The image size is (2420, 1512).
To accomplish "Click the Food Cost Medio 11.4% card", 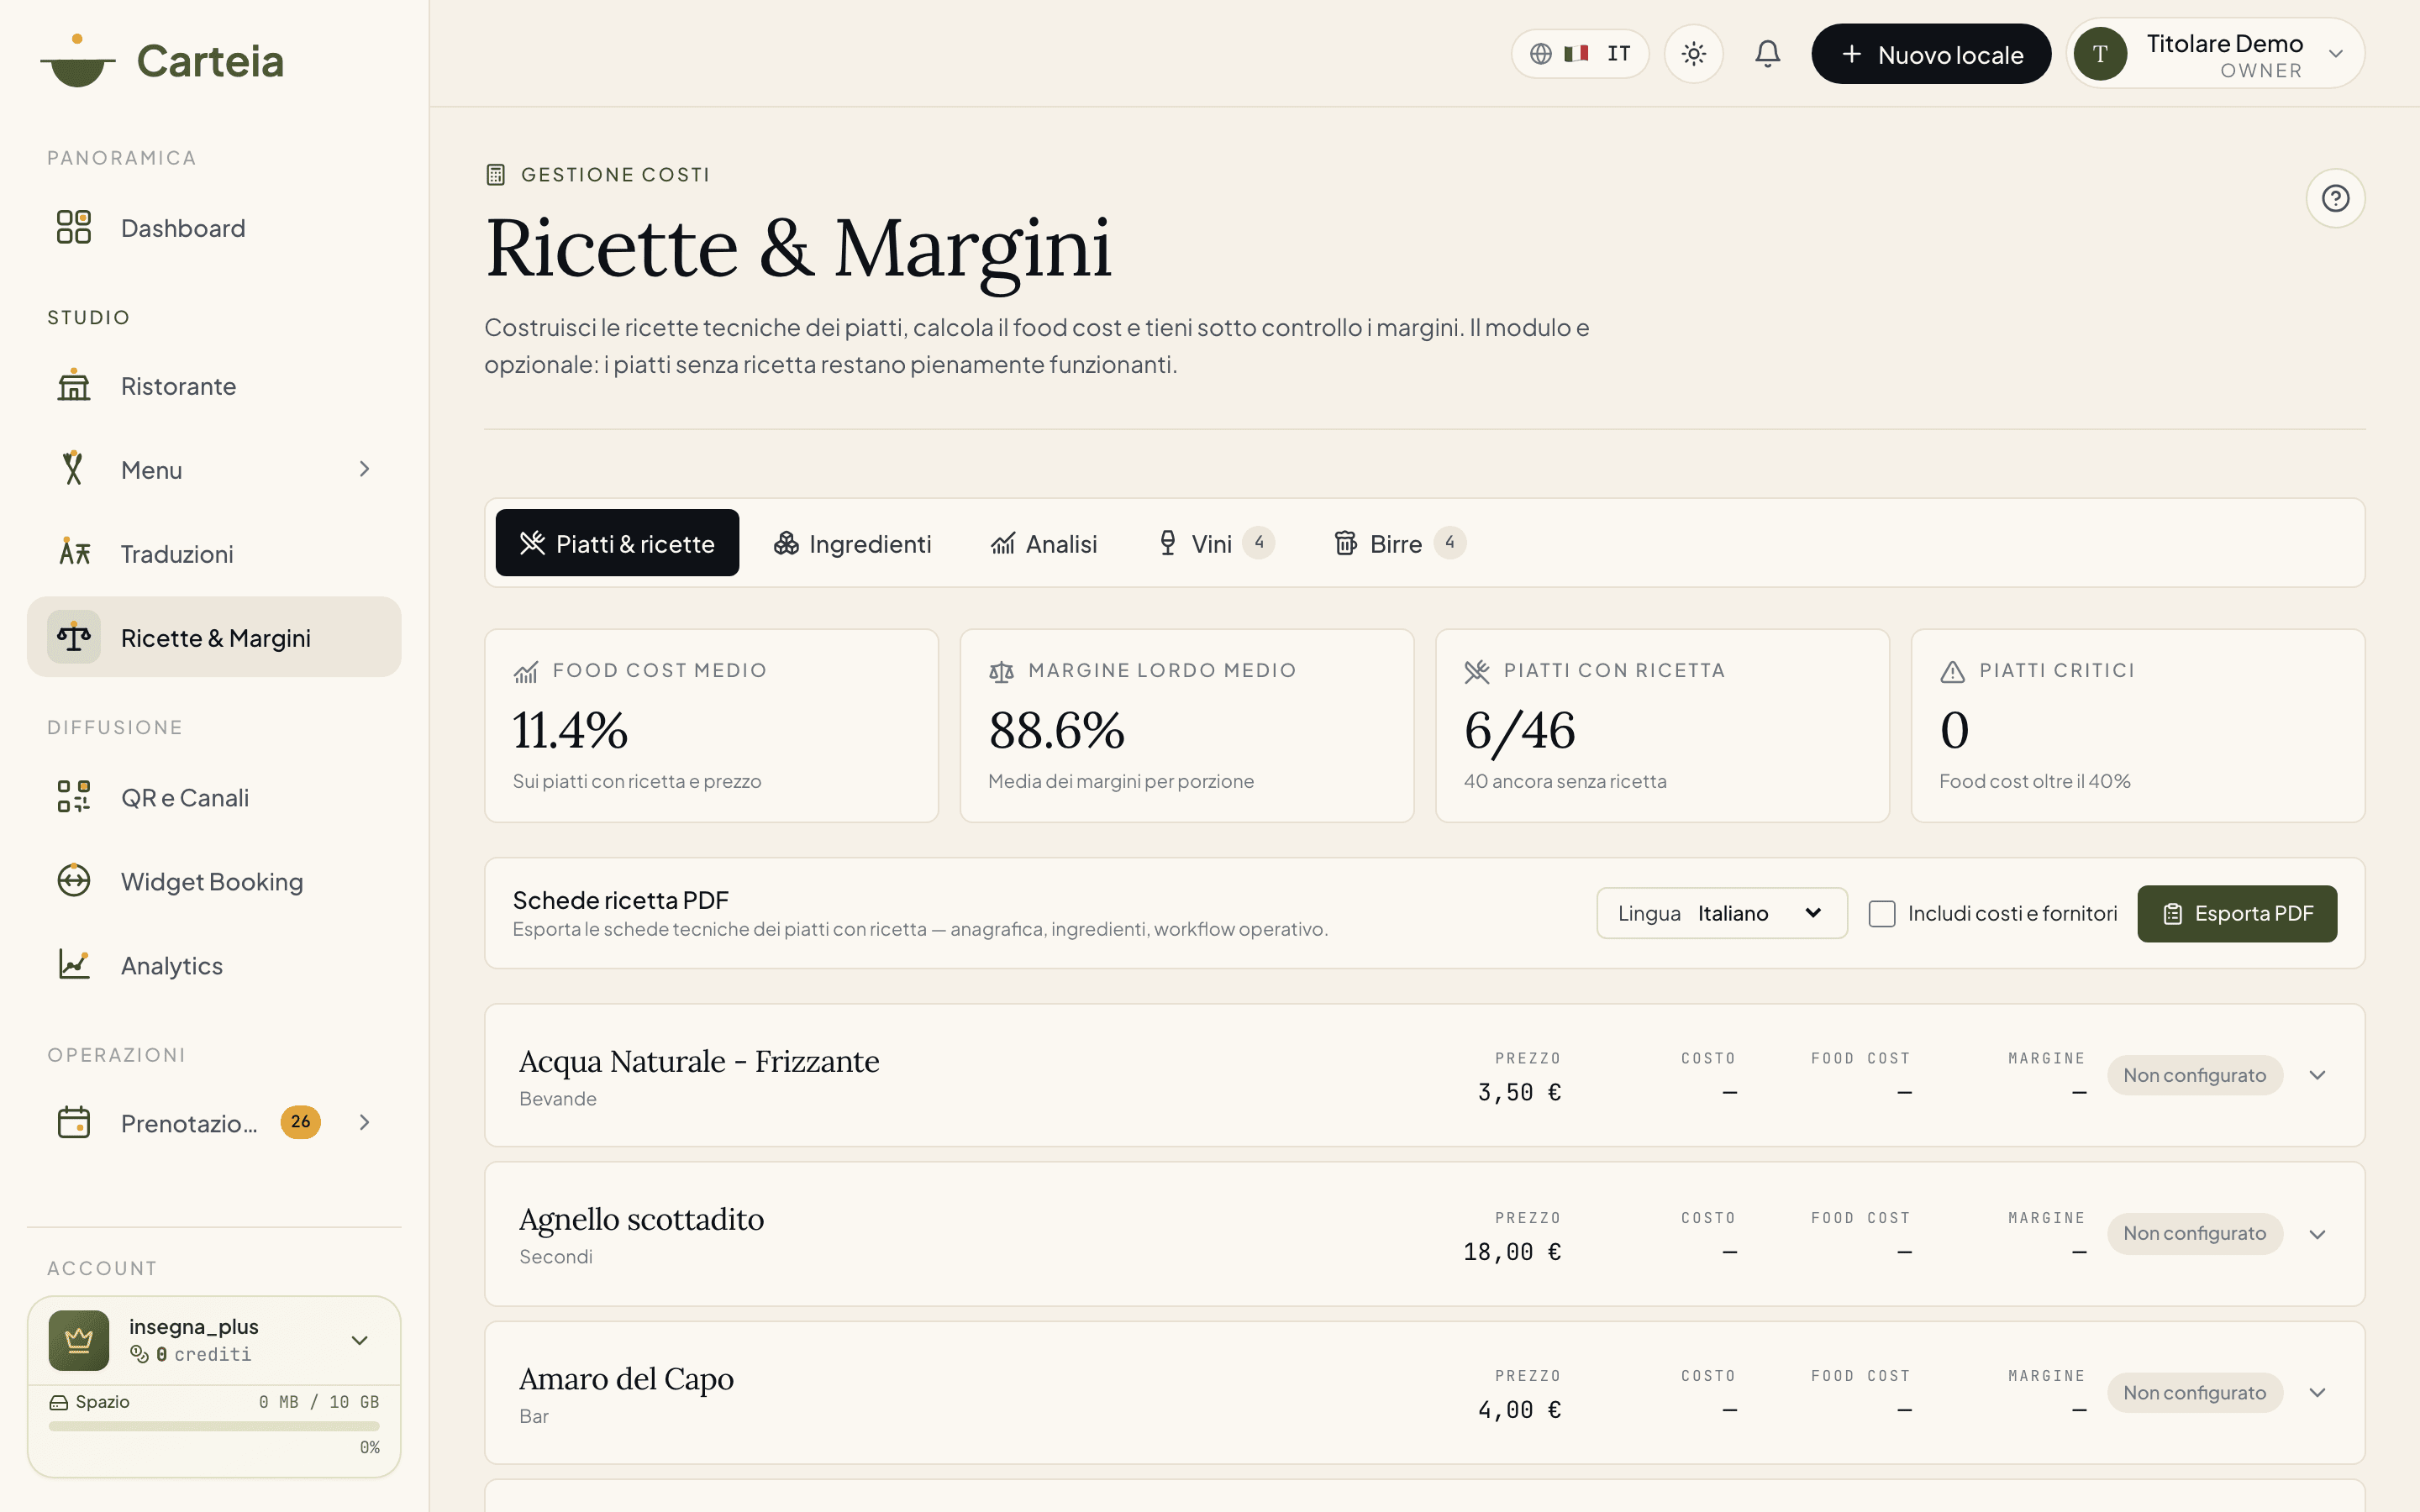I will [x=711, y=726].
